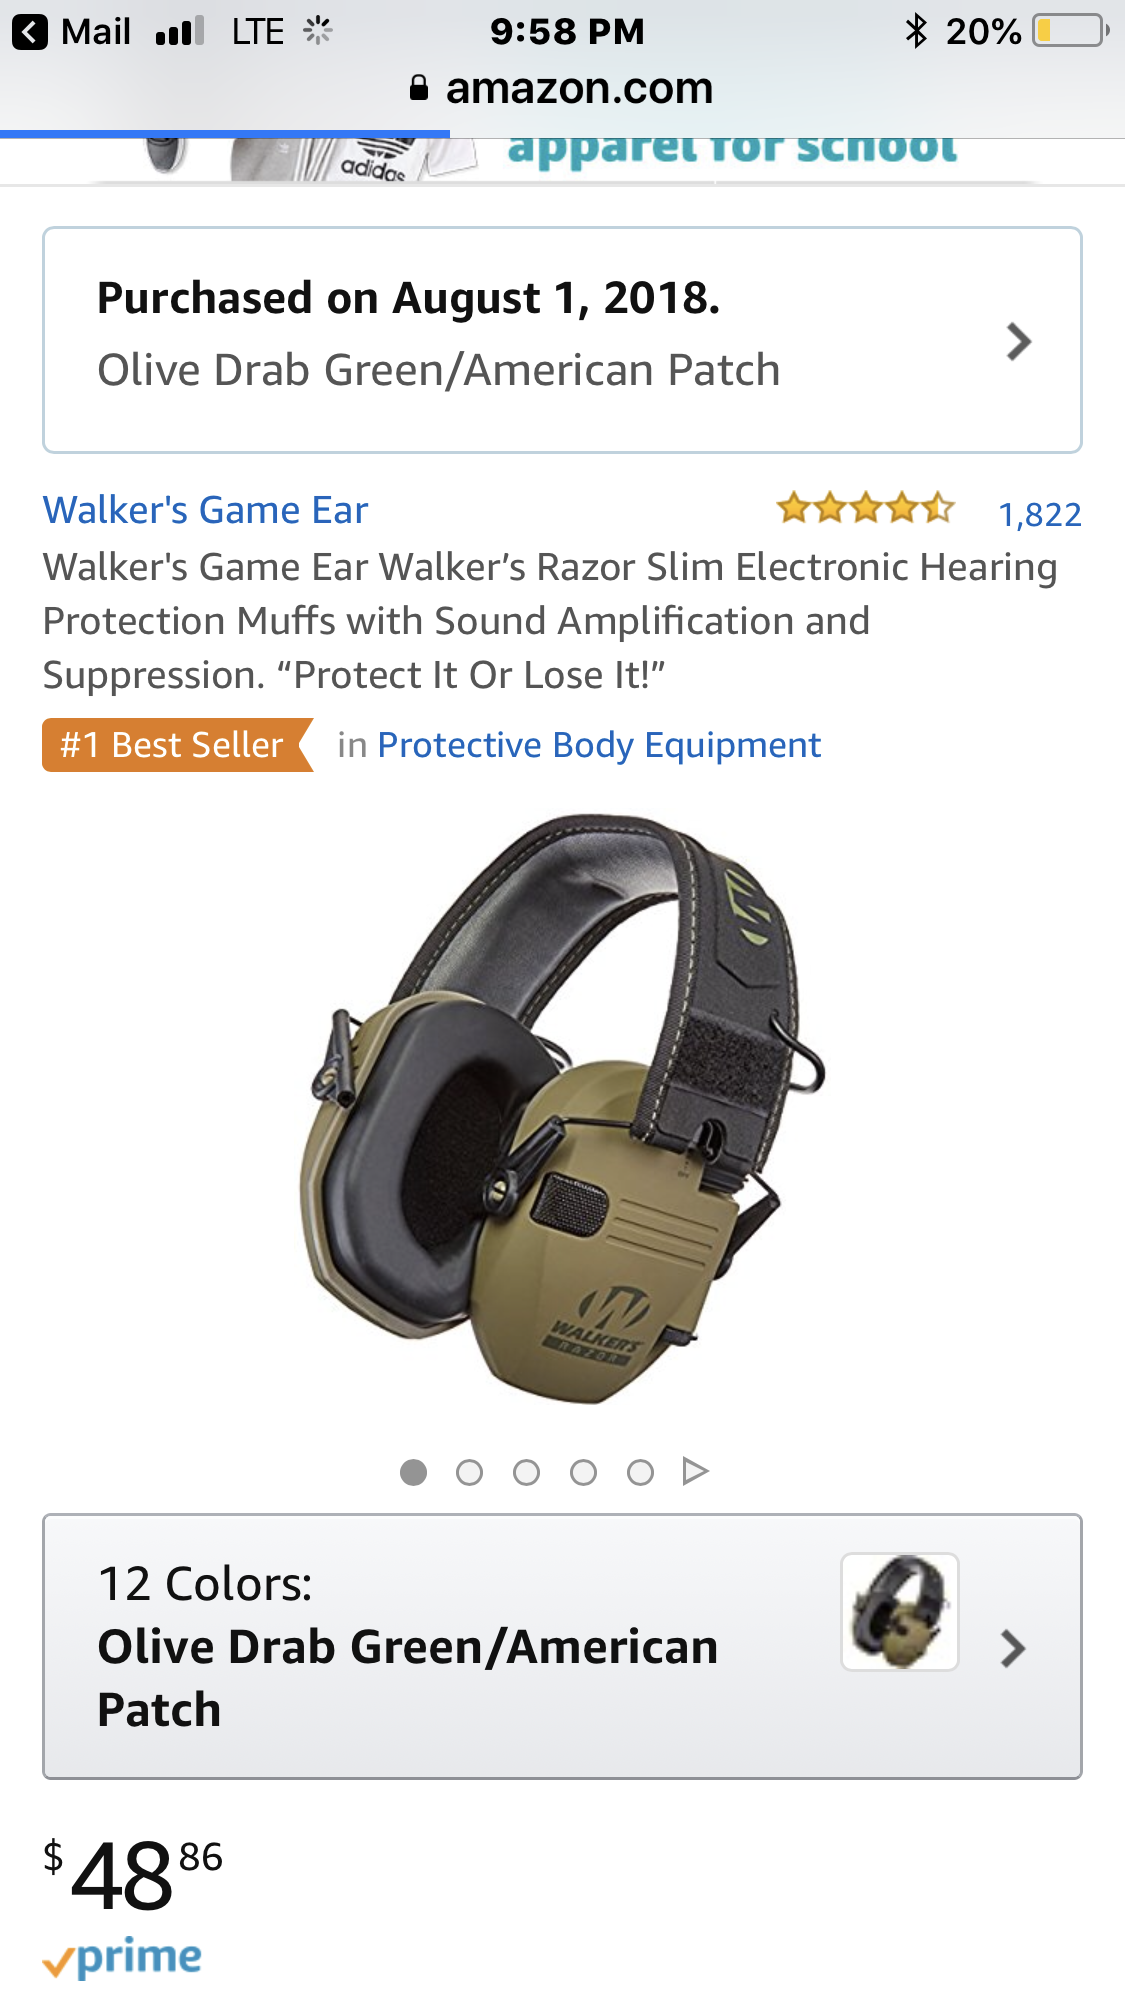This screenshot has height=2001, width=1125.
Task: Select the fifth product image dot
Action: coord(640,1472)
